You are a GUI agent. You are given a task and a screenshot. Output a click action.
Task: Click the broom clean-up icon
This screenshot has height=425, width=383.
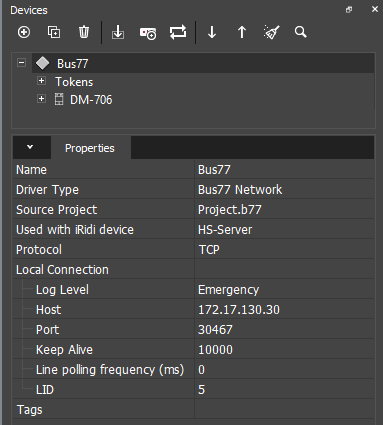(272, 32)
